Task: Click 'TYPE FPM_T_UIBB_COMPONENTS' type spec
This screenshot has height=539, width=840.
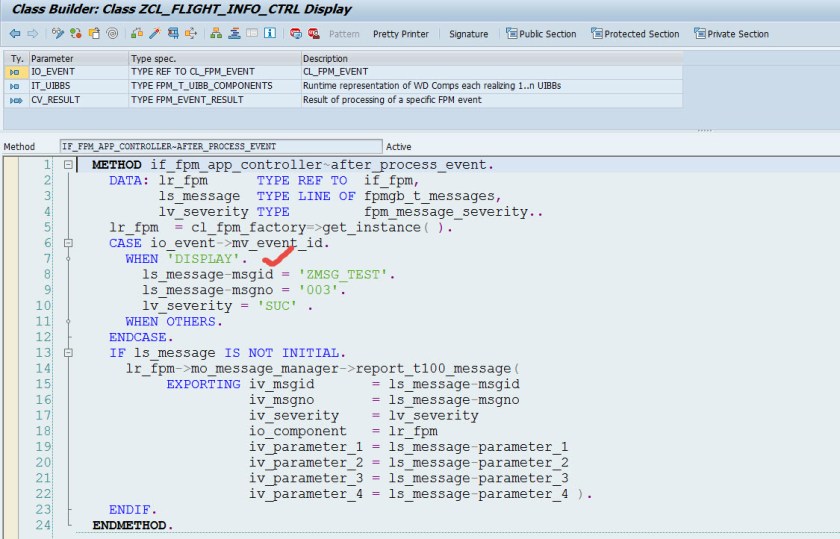Action: (x=201, y=86)
